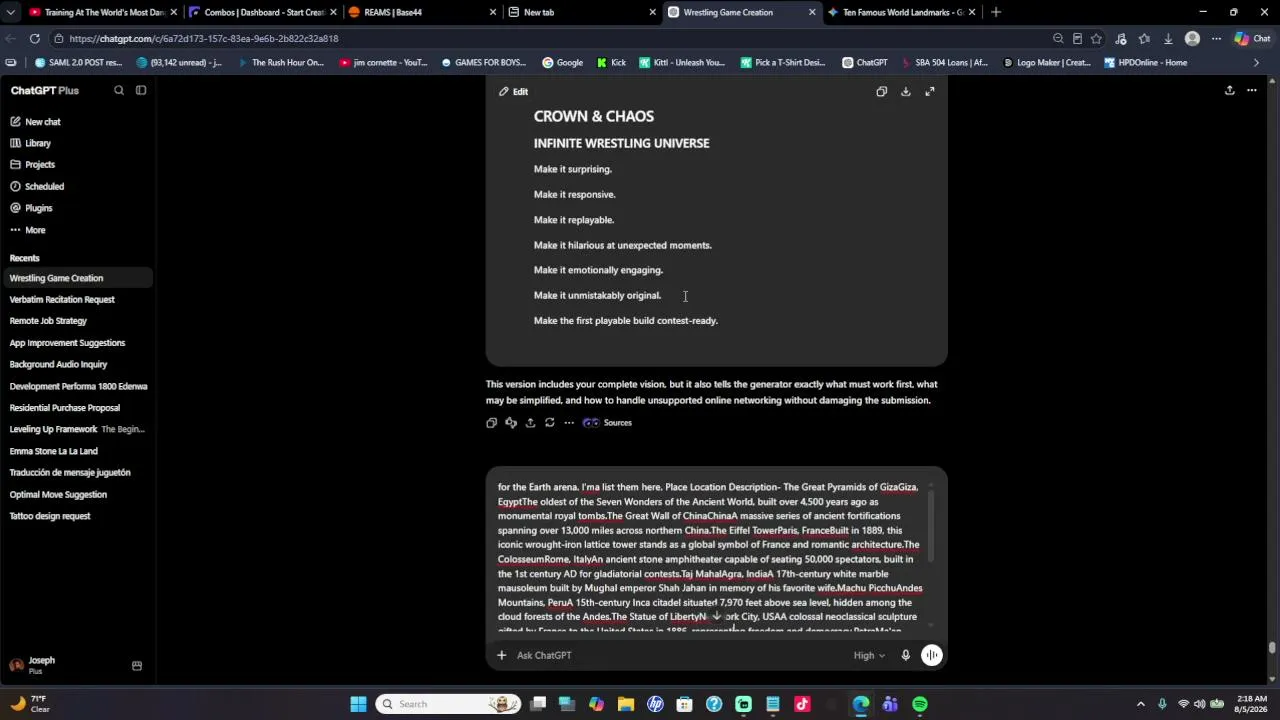
Task: Open a new browser tab
Action: coord(996,12)
